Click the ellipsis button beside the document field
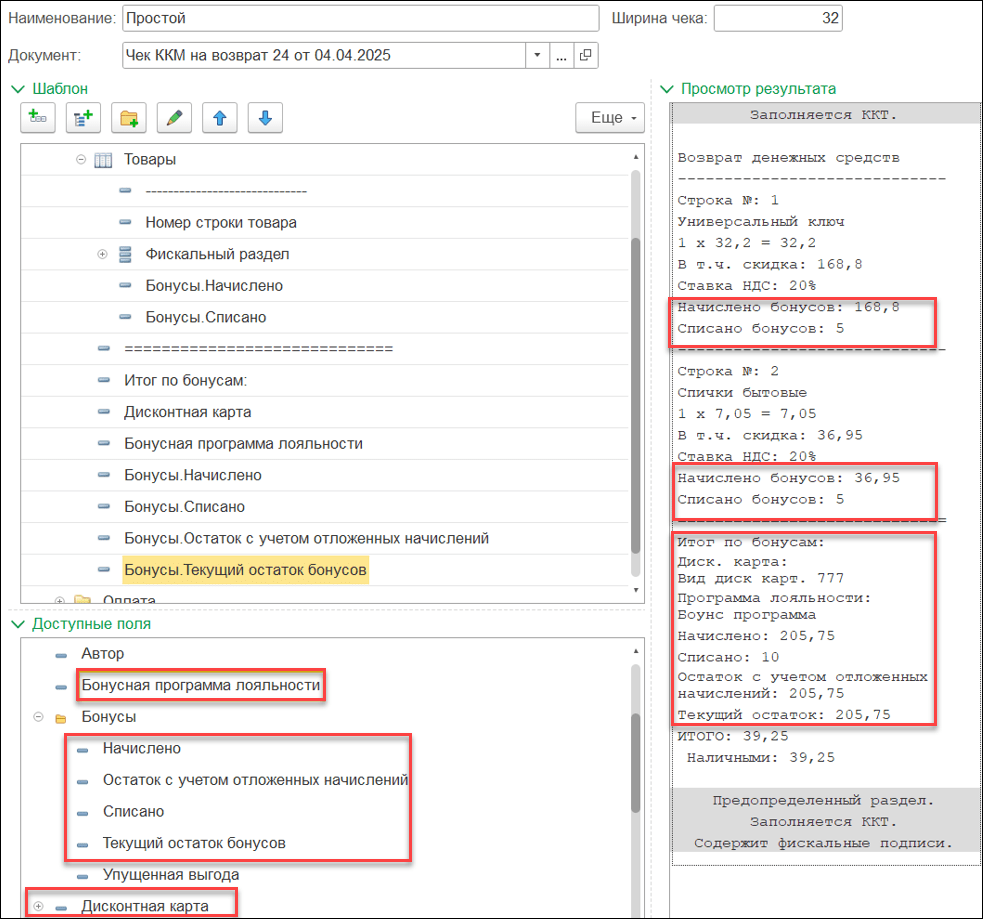Image resolution: width=983 pixels, height=919 pixels. [562, 55]
